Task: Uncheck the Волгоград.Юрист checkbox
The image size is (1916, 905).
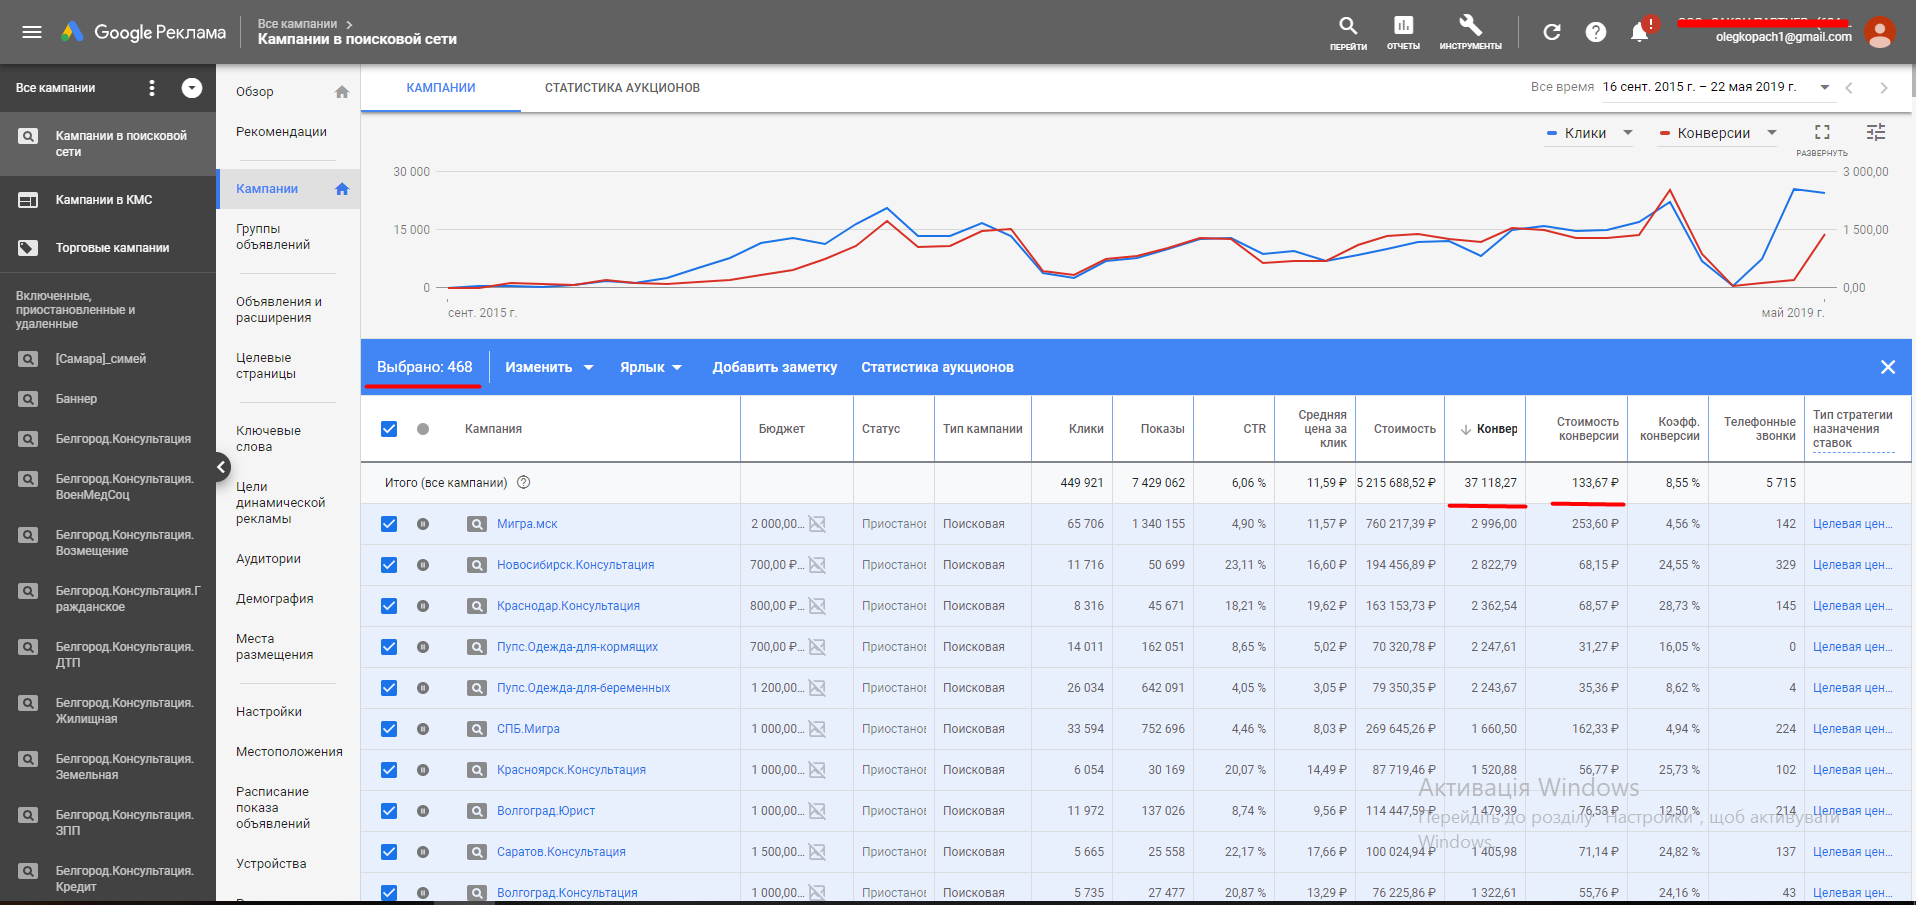Action: 389,811
